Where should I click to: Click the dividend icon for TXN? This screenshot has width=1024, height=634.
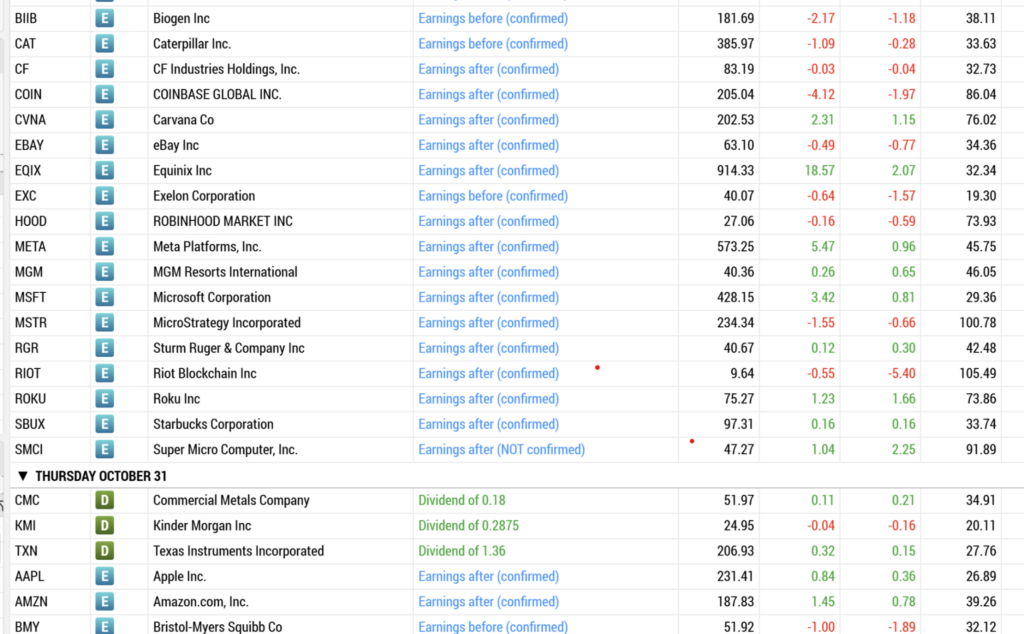[104, 551]
